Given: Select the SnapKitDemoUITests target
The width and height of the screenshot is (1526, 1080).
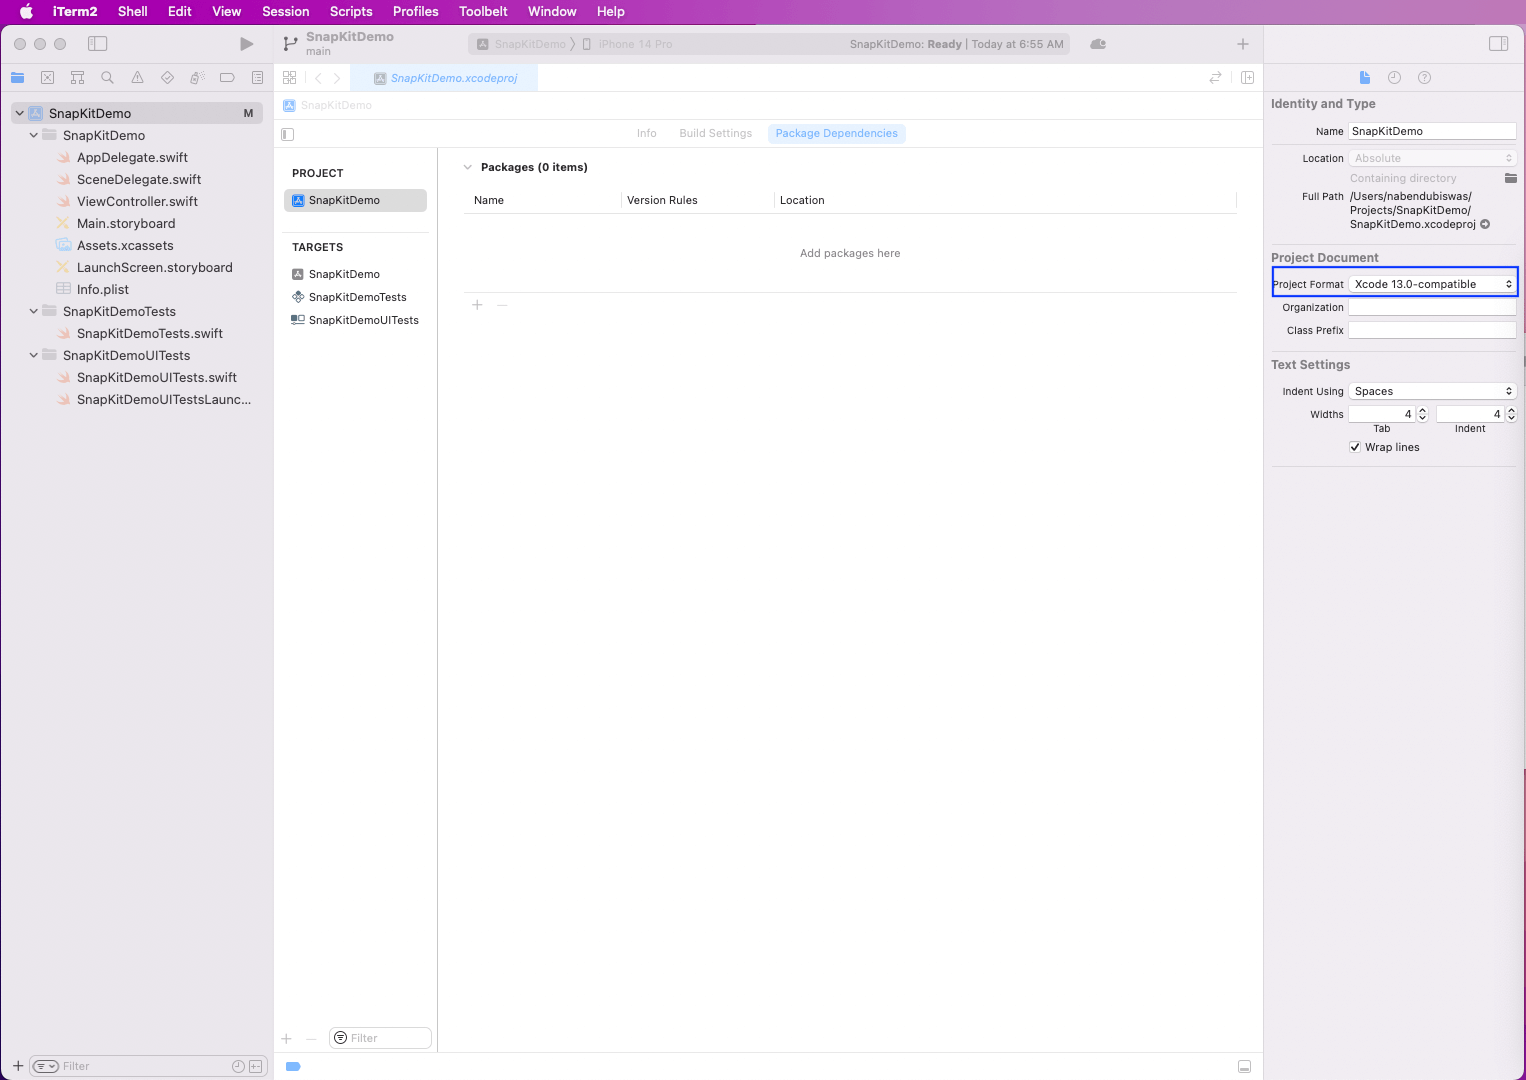Looking at the screenshot, I should pyautogui.click(x=363, y=320).
